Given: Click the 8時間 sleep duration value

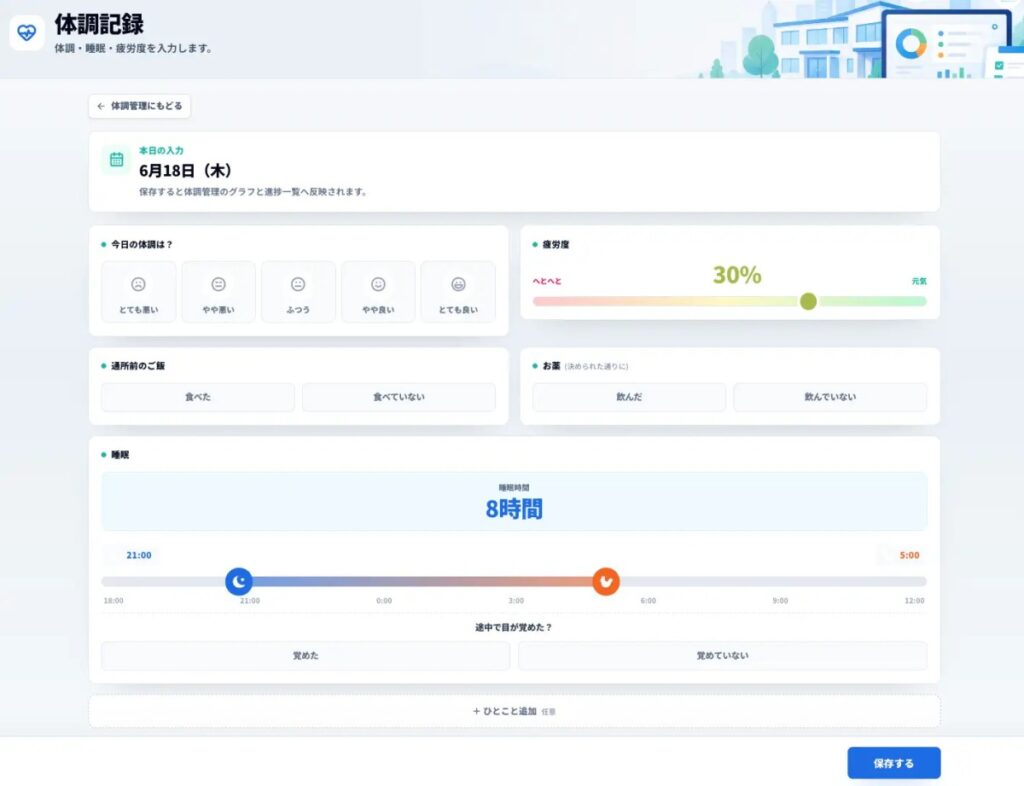Looking at the screenshot, I should pos(514,509).
